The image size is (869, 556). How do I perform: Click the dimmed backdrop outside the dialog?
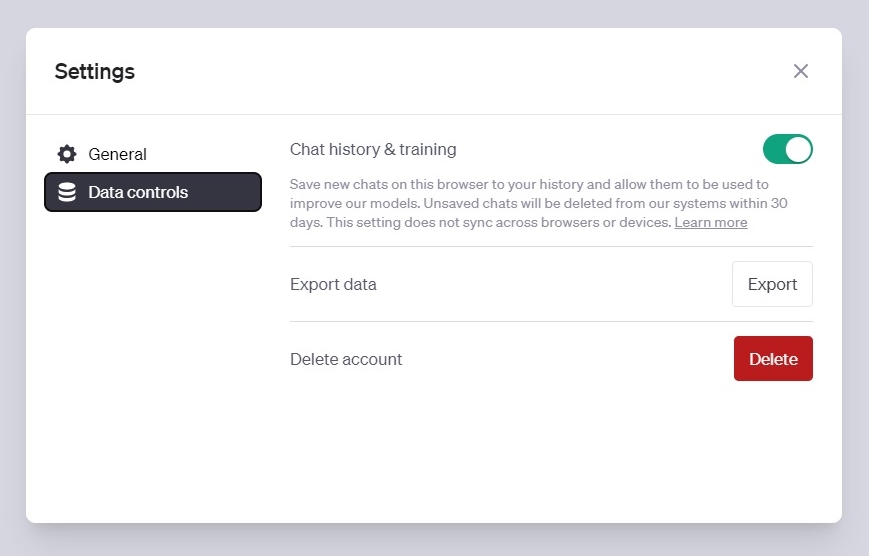(434, 539)
